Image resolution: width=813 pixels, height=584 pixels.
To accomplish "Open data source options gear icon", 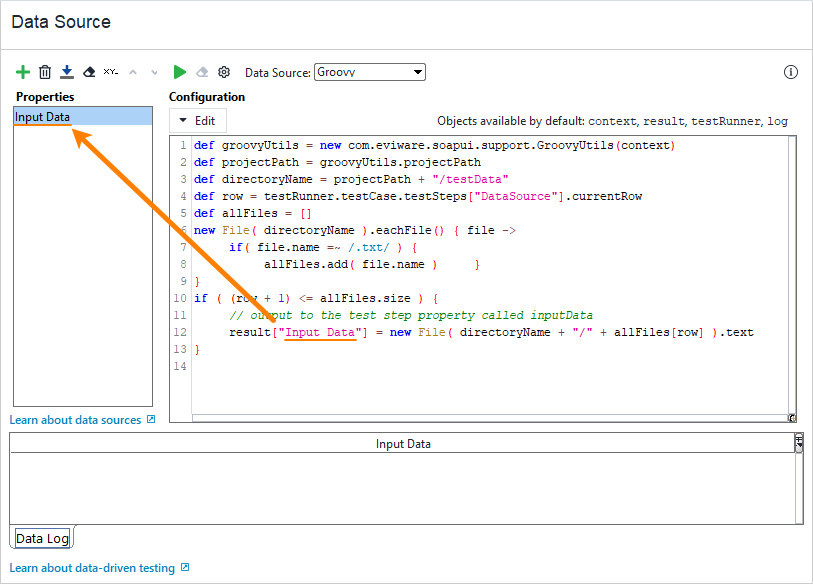I will click(x=224, y=72).
